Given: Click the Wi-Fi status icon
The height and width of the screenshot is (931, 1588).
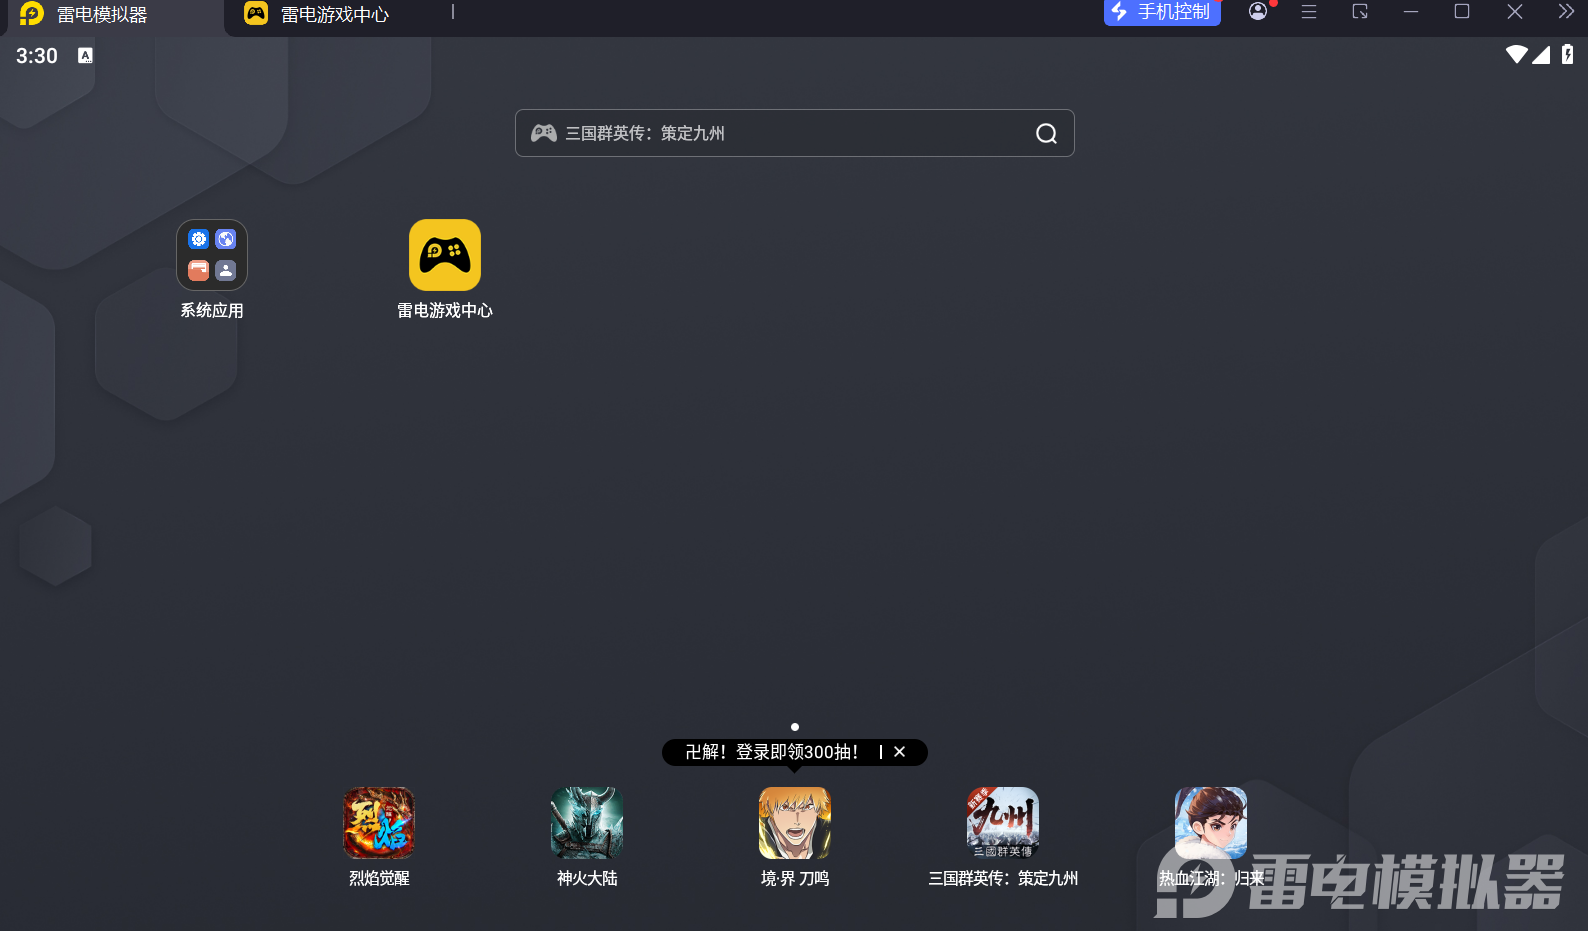Looking at the screenshot, I should tap(1516, 55).
